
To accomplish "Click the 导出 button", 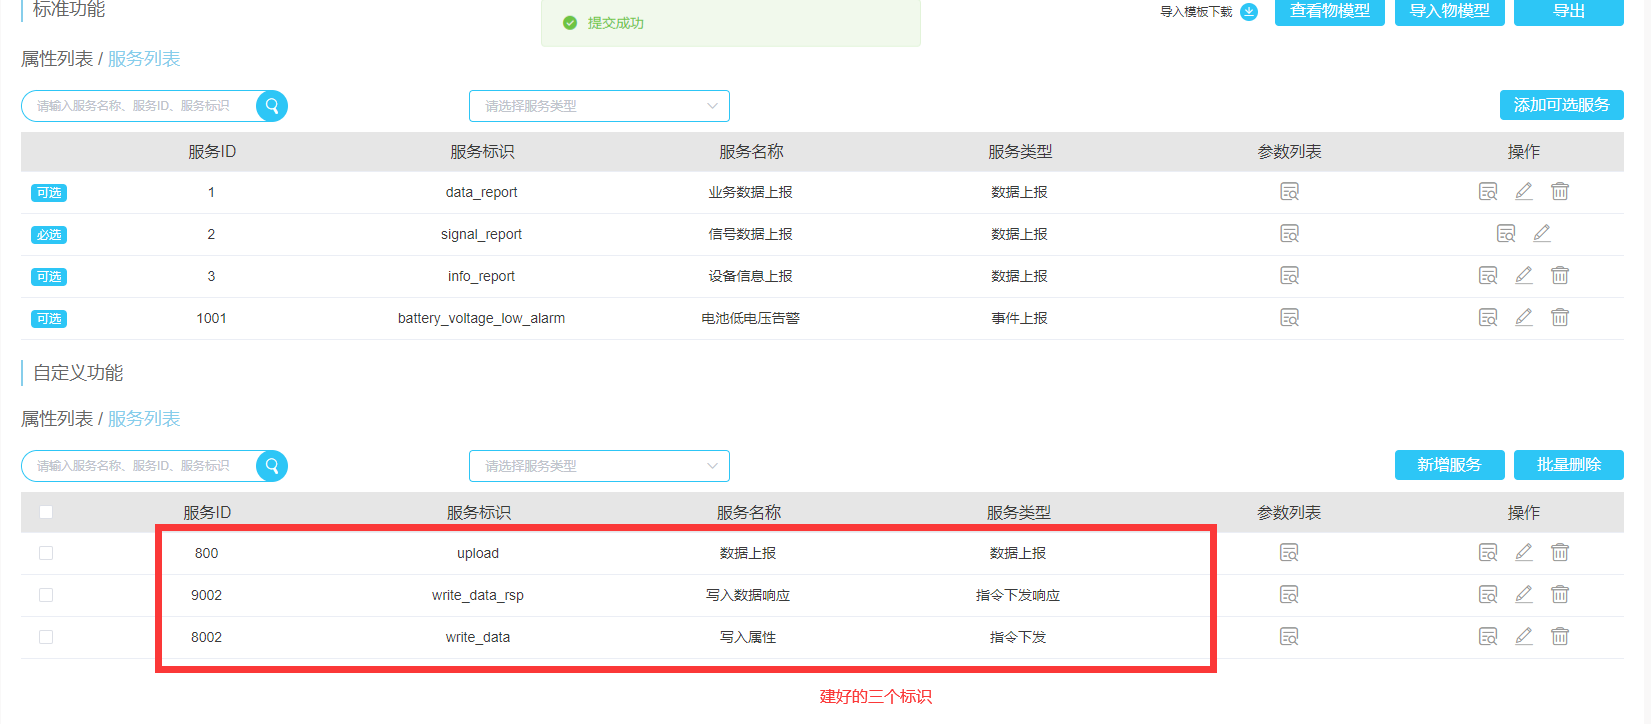I will pyautogui.click(x=1569, y=11).
